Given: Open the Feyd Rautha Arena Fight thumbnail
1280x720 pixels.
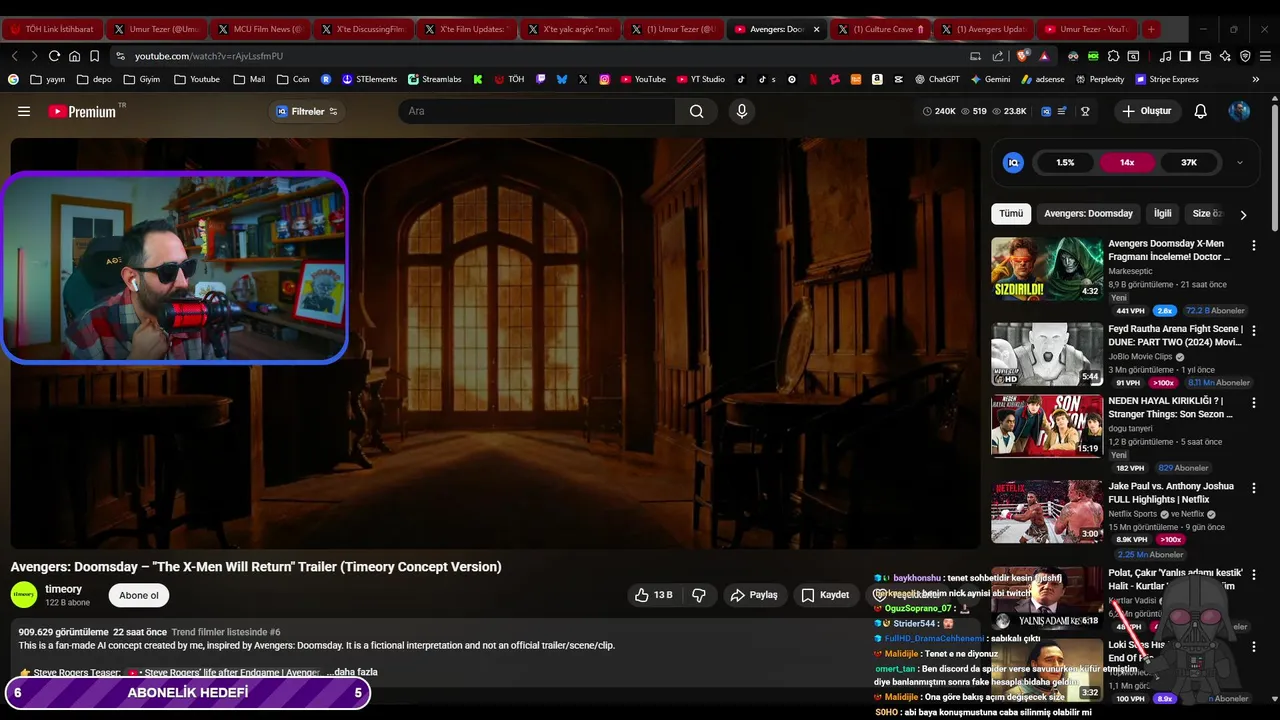Looking at the screenshot, I should (1047, 354).
